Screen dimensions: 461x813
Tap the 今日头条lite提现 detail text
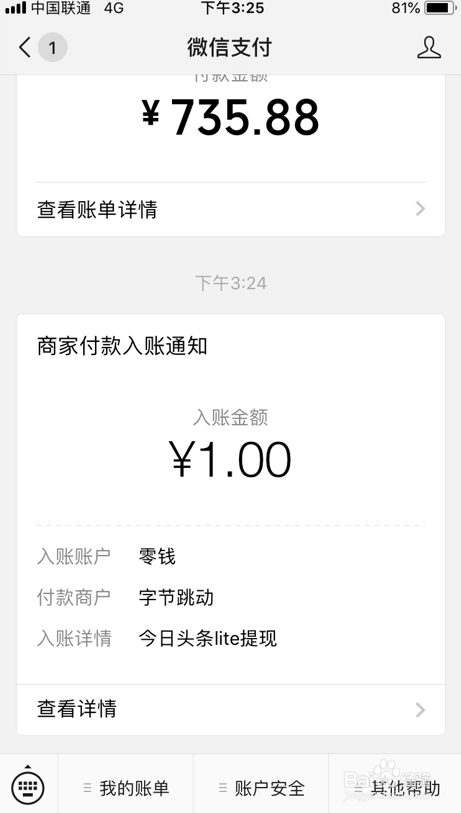pyautogui.click(x=207, y=638)
